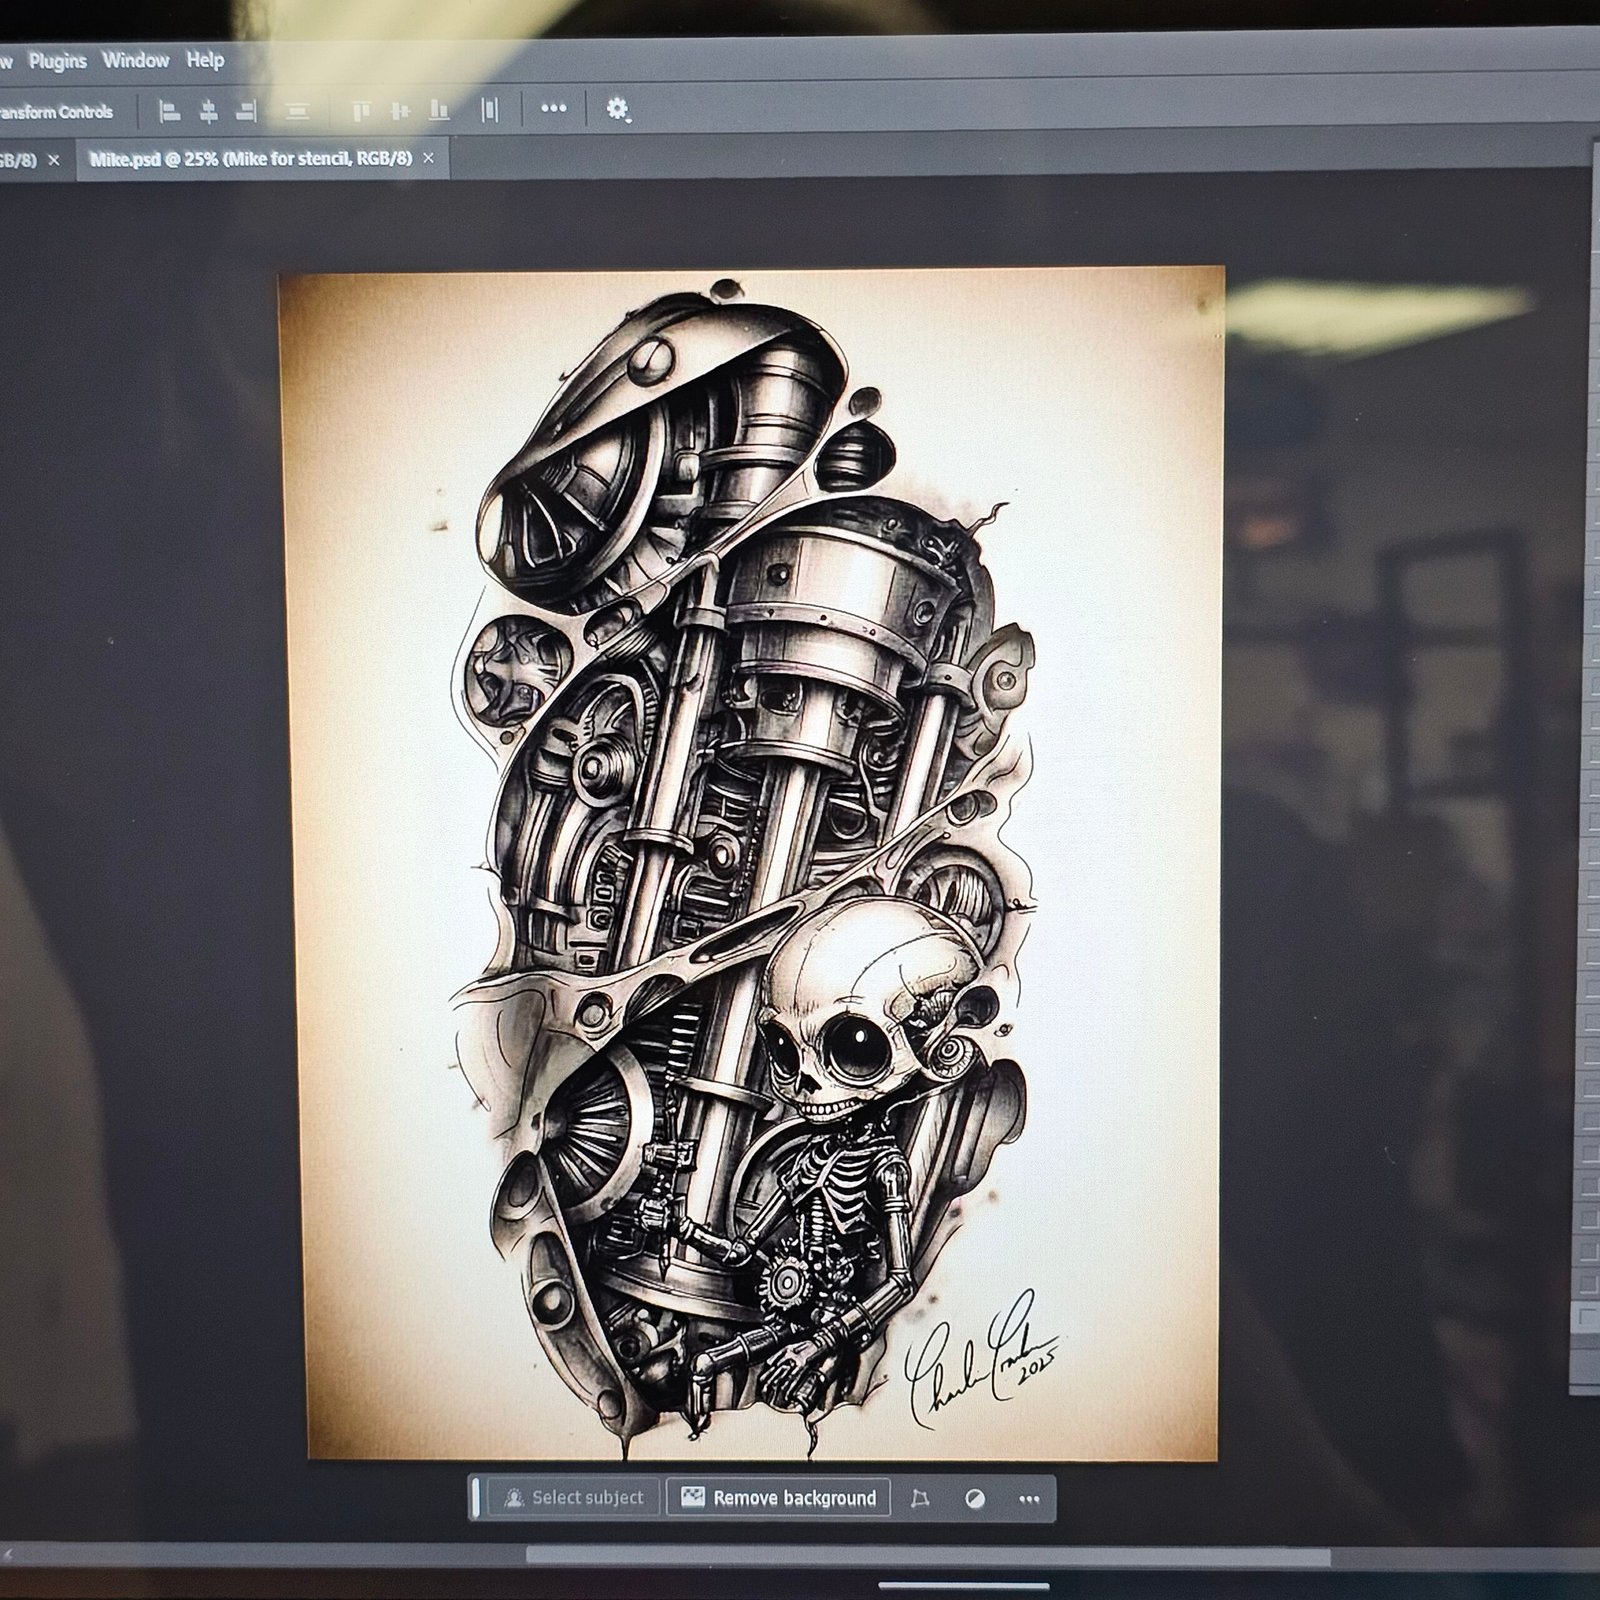Switch to the Mike.psd document tab

(x=250, y=158)
